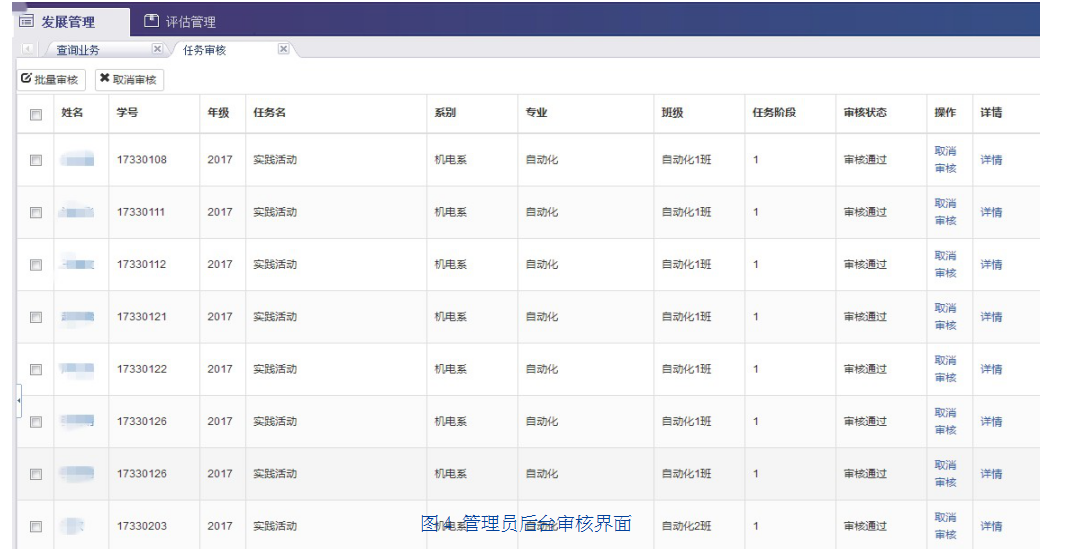
Task: Open 详情 link for student 17330203
Action: 991,526
